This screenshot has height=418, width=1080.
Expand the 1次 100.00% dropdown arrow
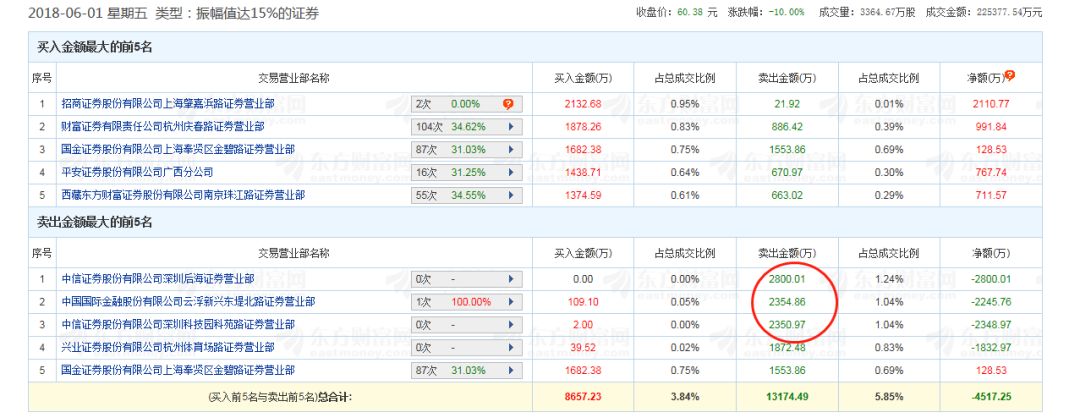[x=510, y=302]
